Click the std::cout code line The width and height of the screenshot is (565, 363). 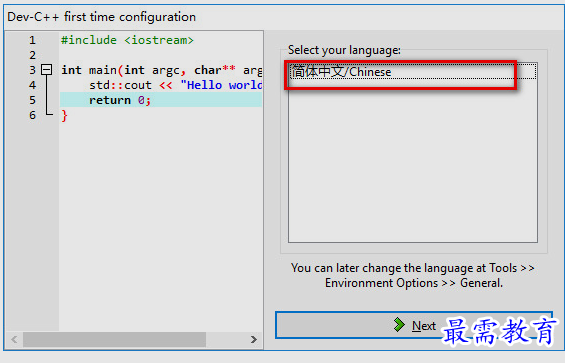point(175,85)
